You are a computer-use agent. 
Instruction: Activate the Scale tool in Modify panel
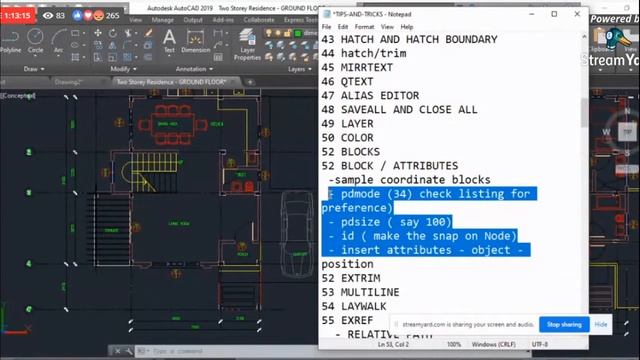click(113, 57)
